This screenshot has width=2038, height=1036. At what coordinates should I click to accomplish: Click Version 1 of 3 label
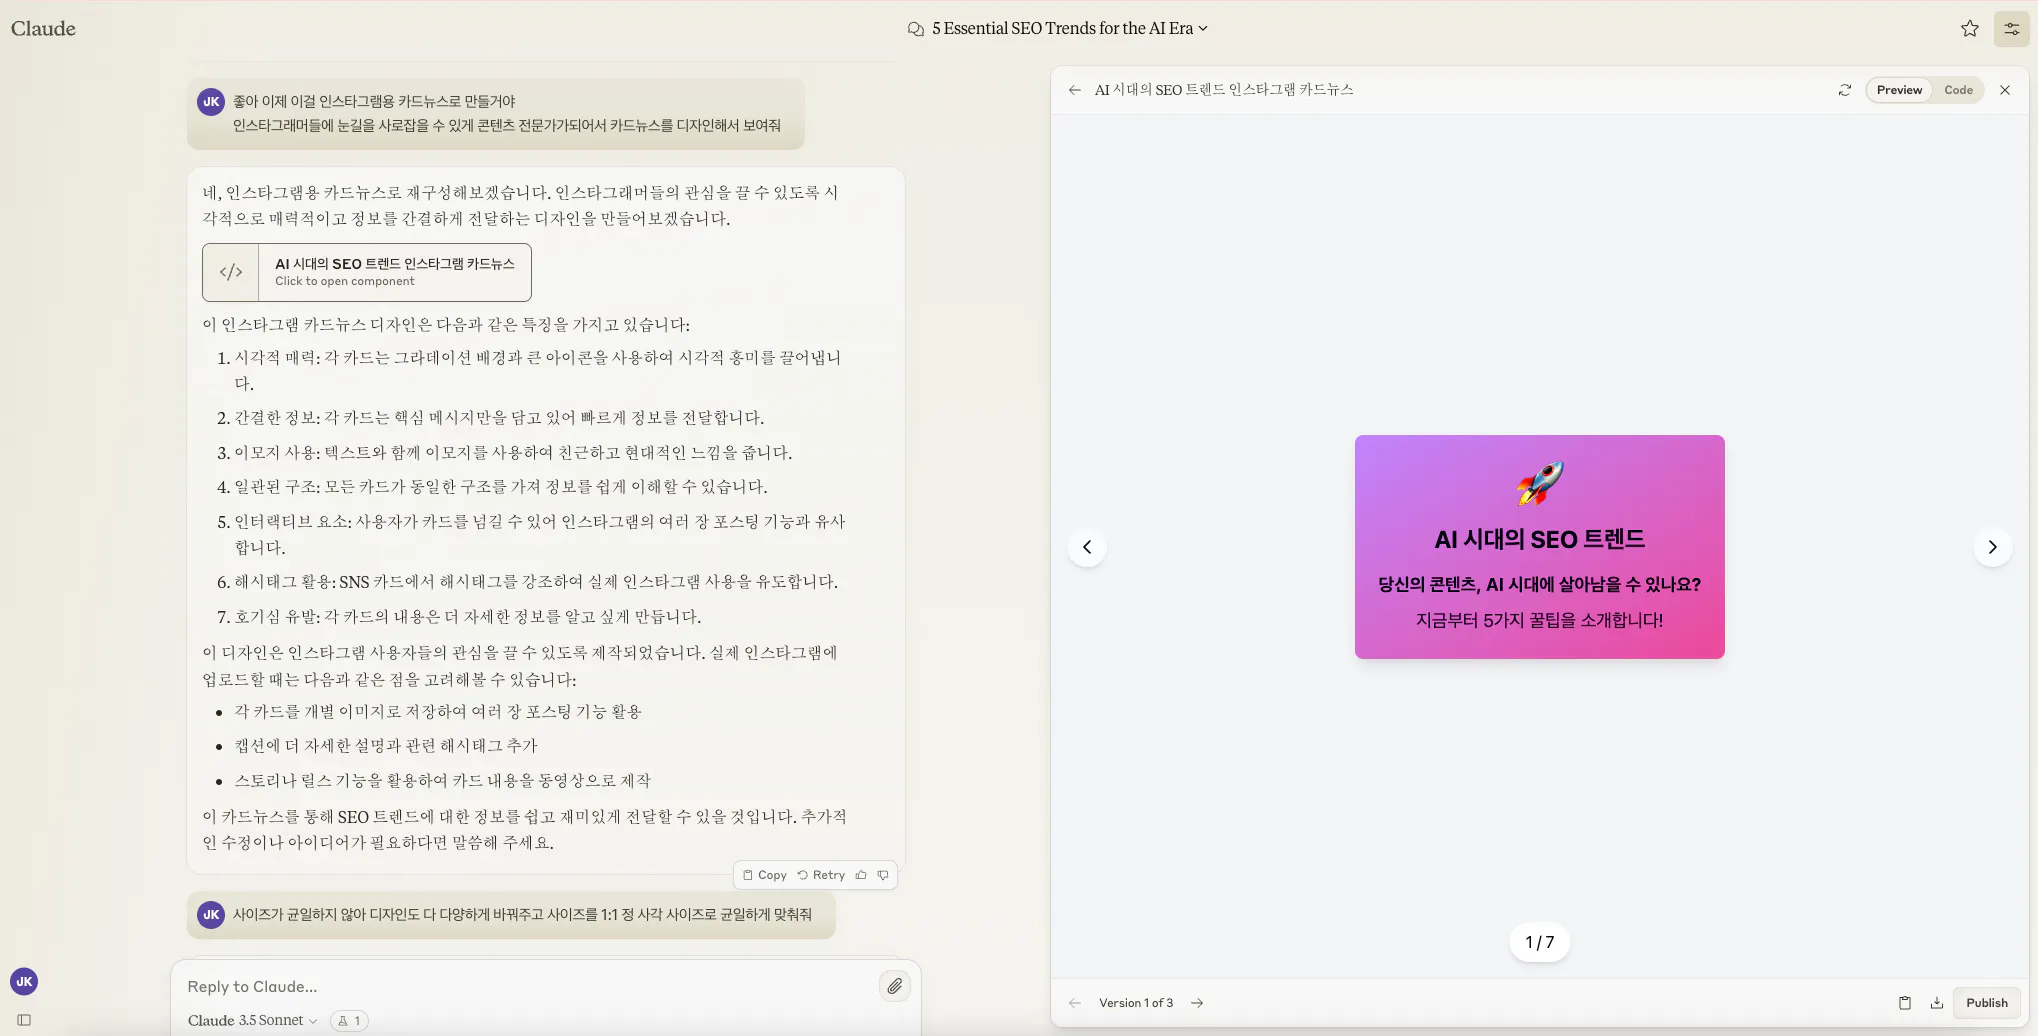pos(1135,1003)
